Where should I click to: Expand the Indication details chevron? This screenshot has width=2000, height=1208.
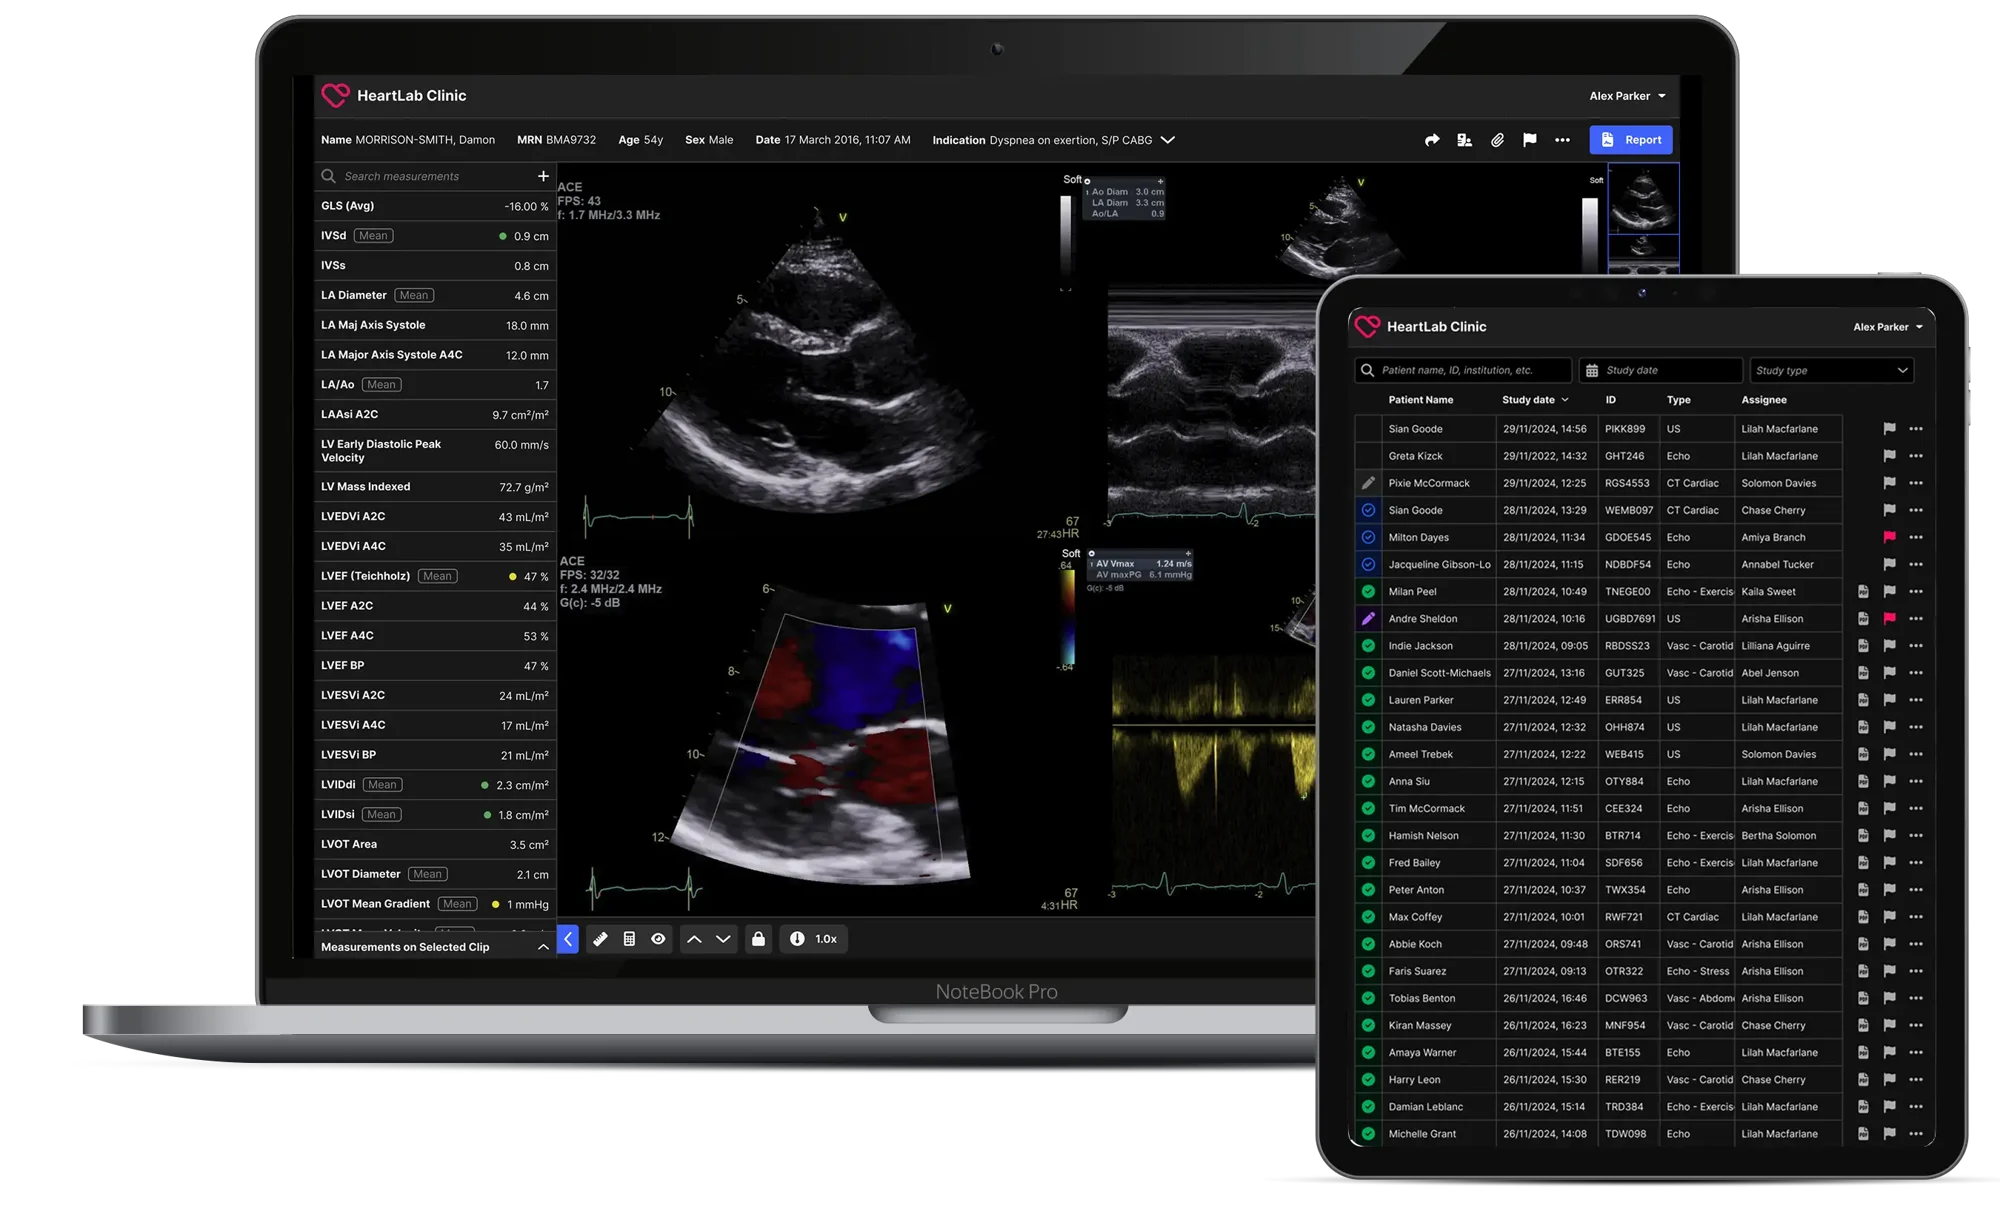[x=1167, y=140]
